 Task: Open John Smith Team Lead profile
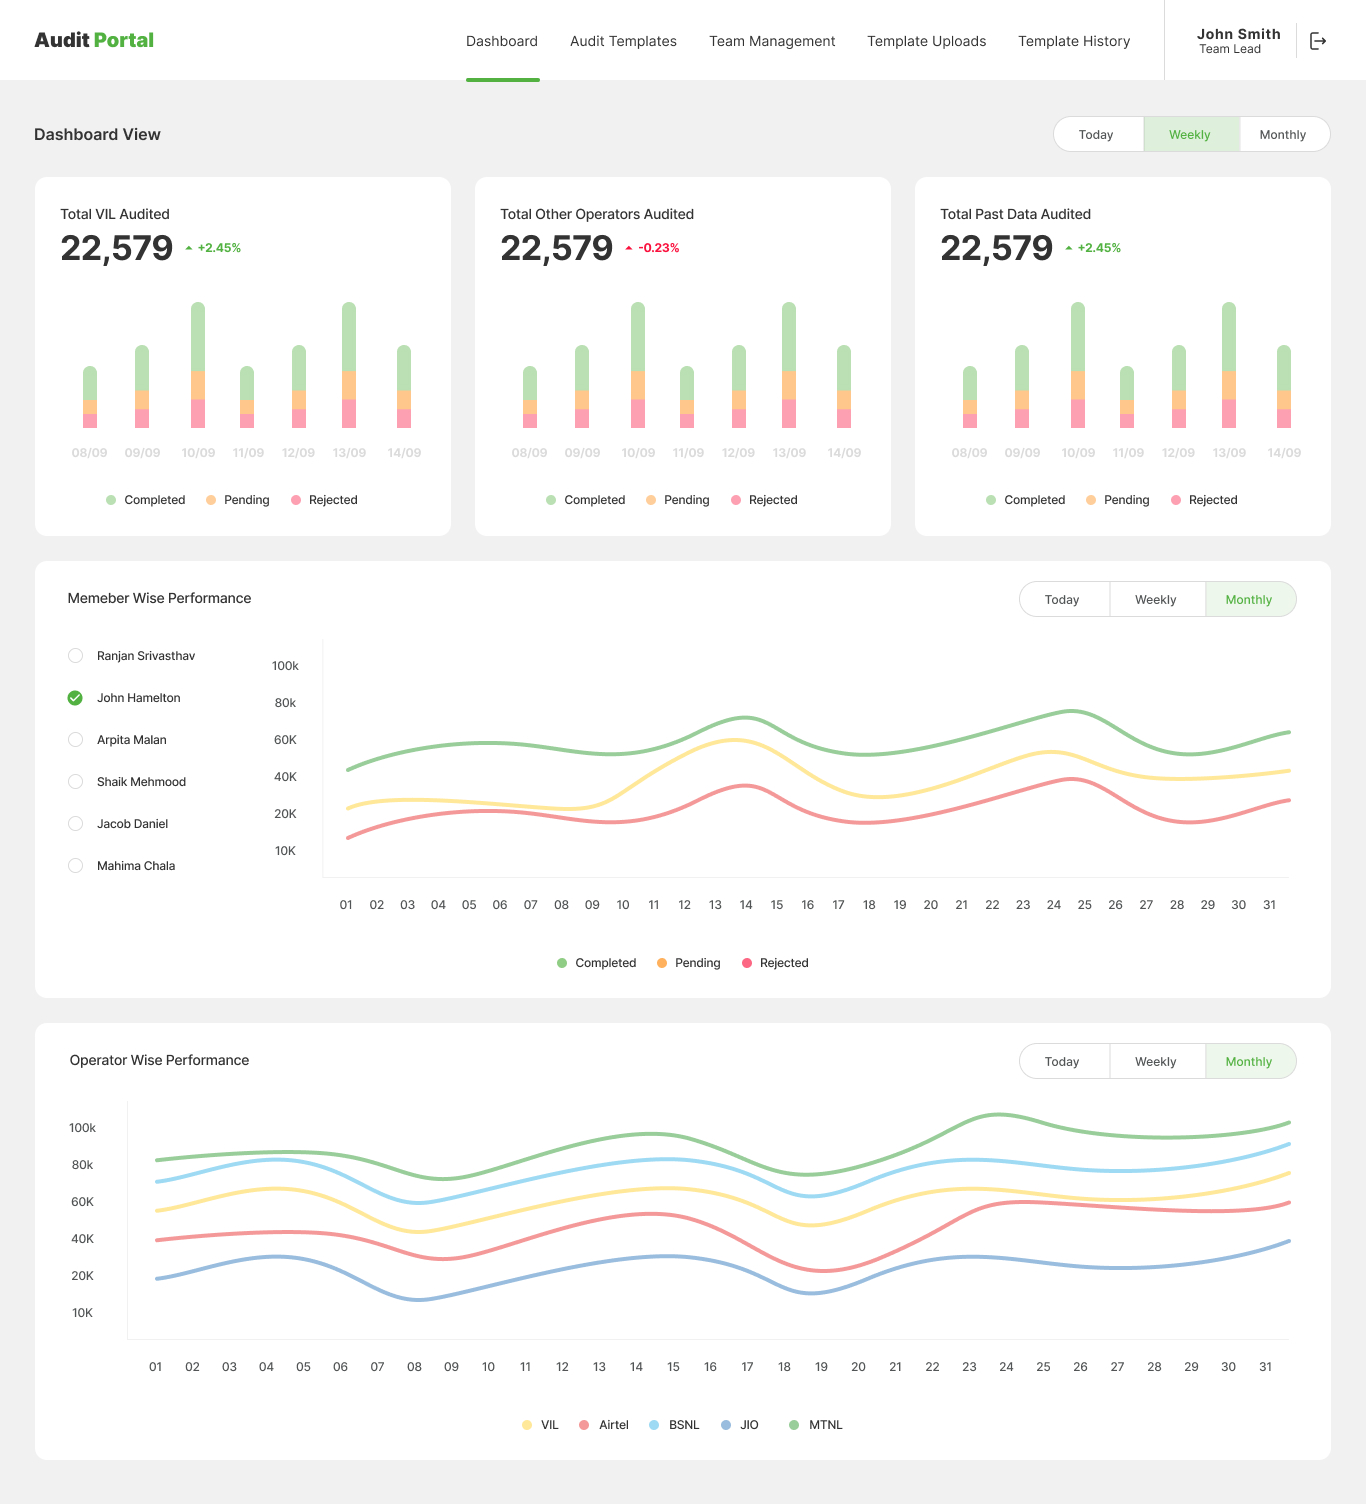[x=1238, y=41]
